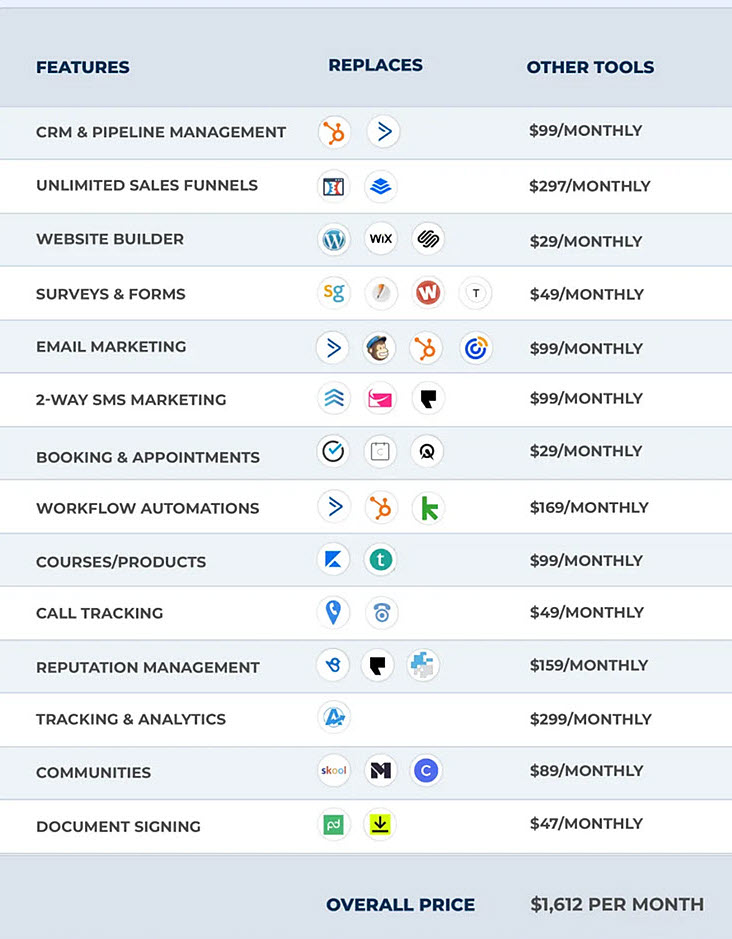Image resolution: width=732 pixels, height=939 pixels.
Task: Select the SurveyGizmo 'sg' icon
Action: 334,293
